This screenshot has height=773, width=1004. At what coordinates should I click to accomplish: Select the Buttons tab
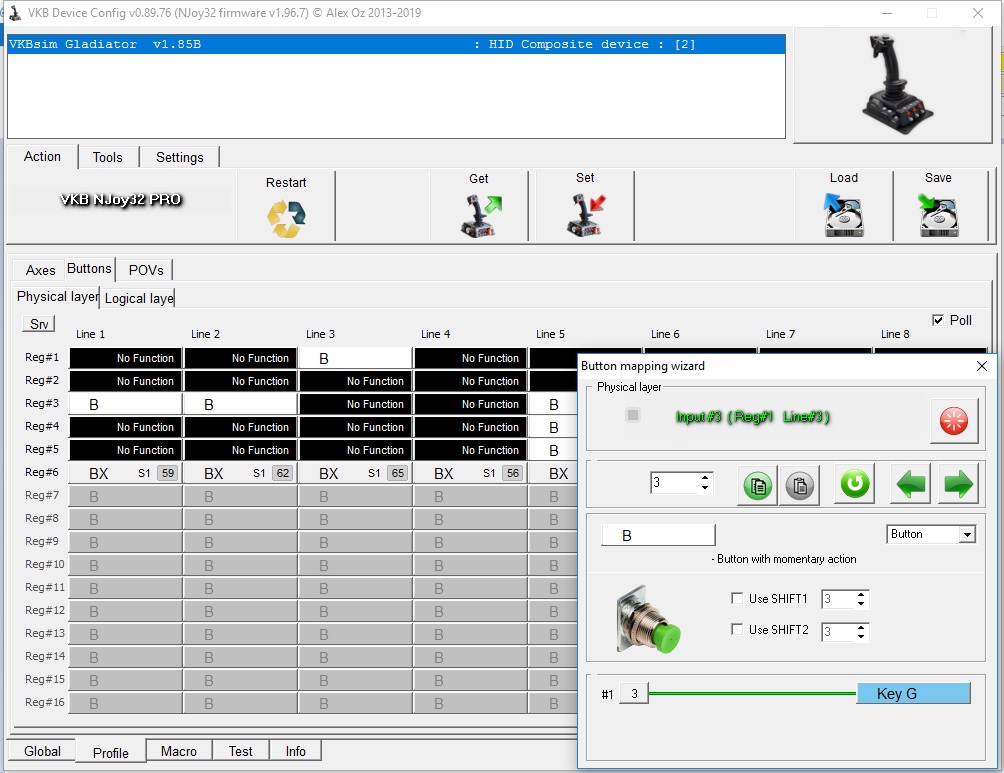89,268
